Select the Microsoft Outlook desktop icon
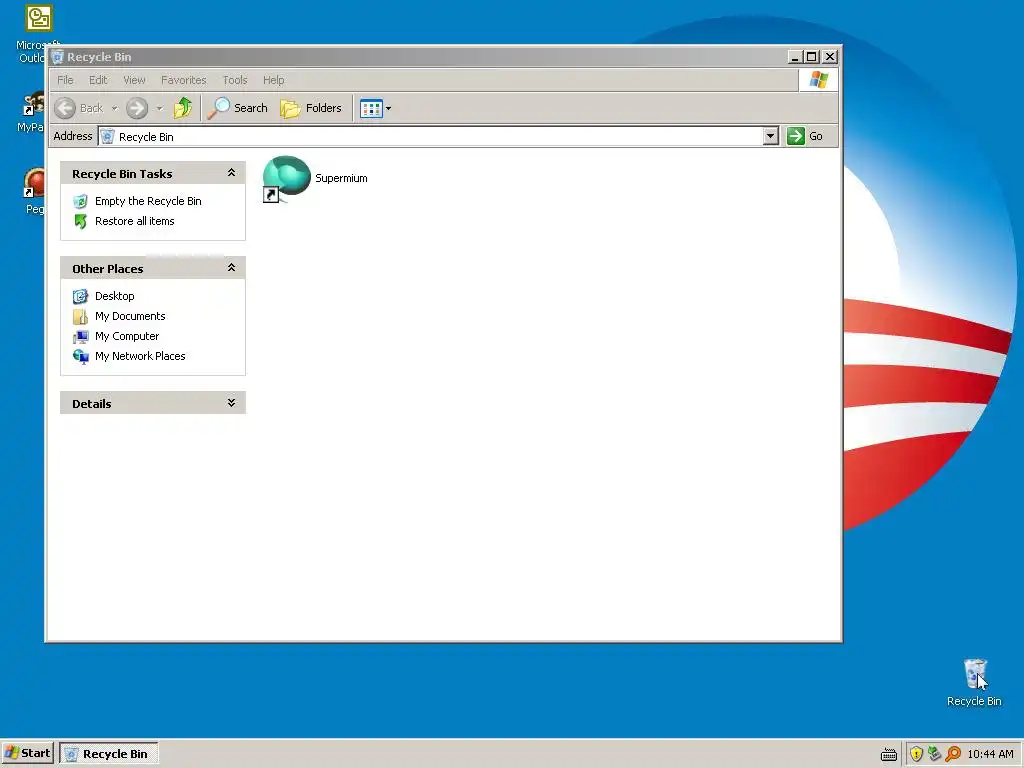The width and height of the screenshot is (1024, 768). [39, 19]
